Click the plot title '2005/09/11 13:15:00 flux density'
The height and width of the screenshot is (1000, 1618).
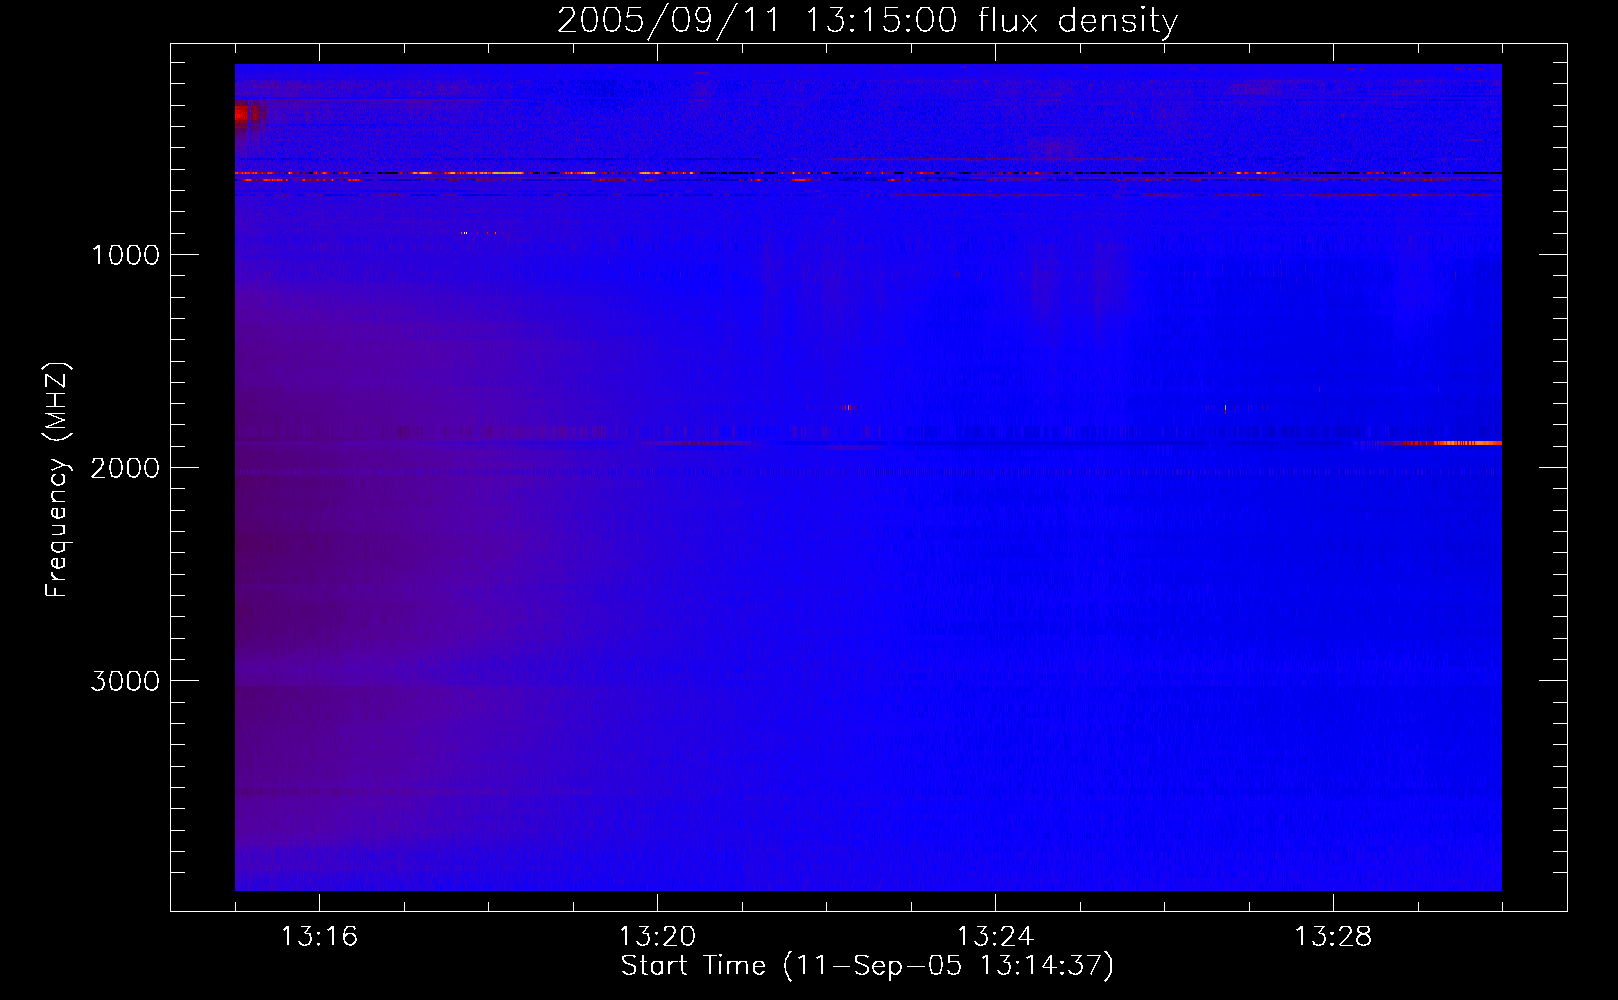(867, 20)
